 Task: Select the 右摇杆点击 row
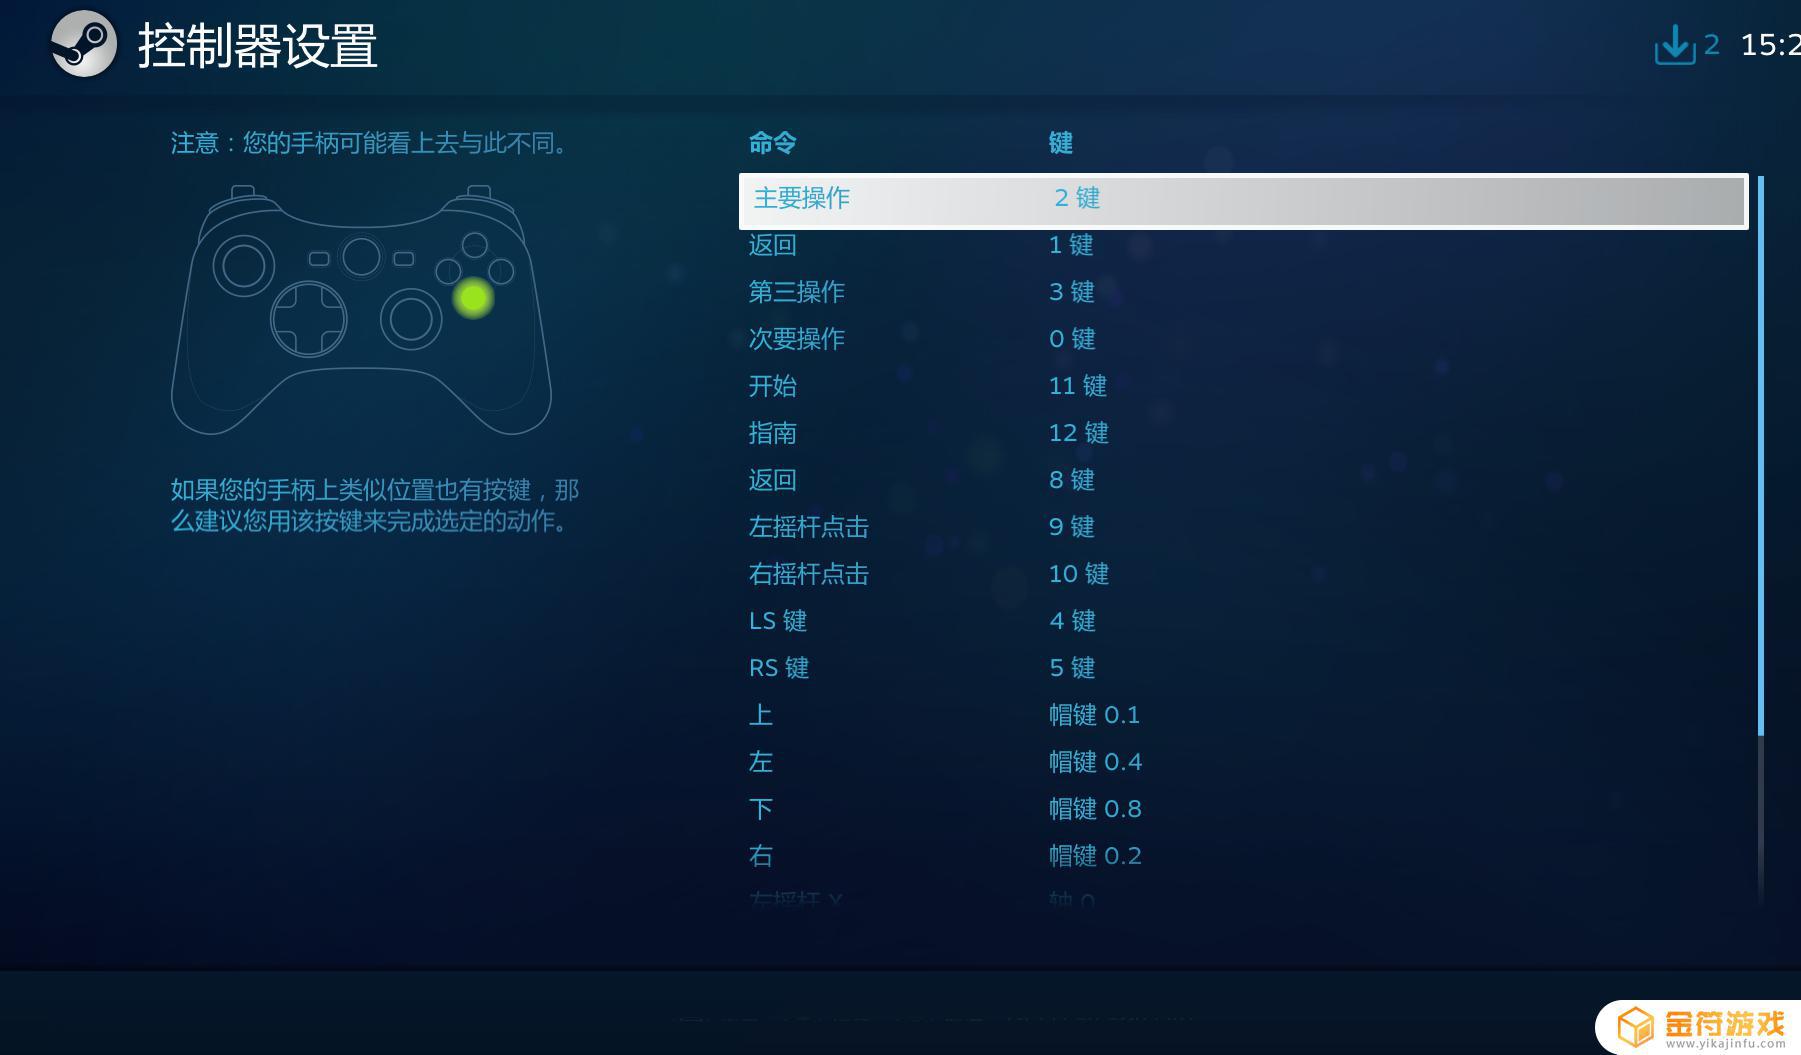pyautogui.click(x=1243, y=574)
